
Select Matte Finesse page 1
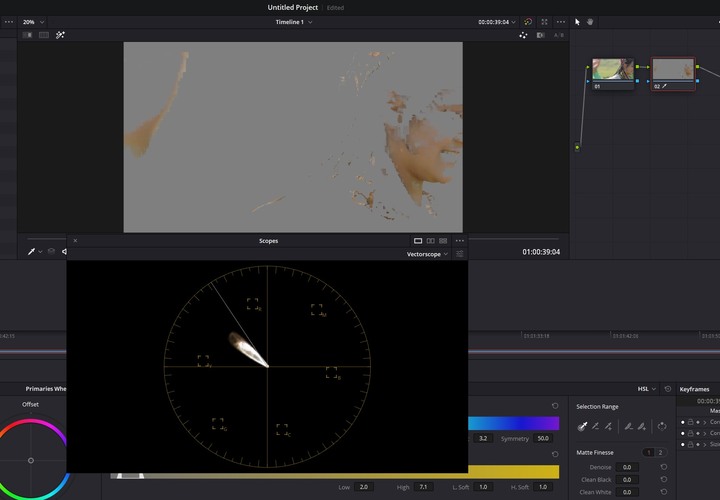(x=648, y=452)
